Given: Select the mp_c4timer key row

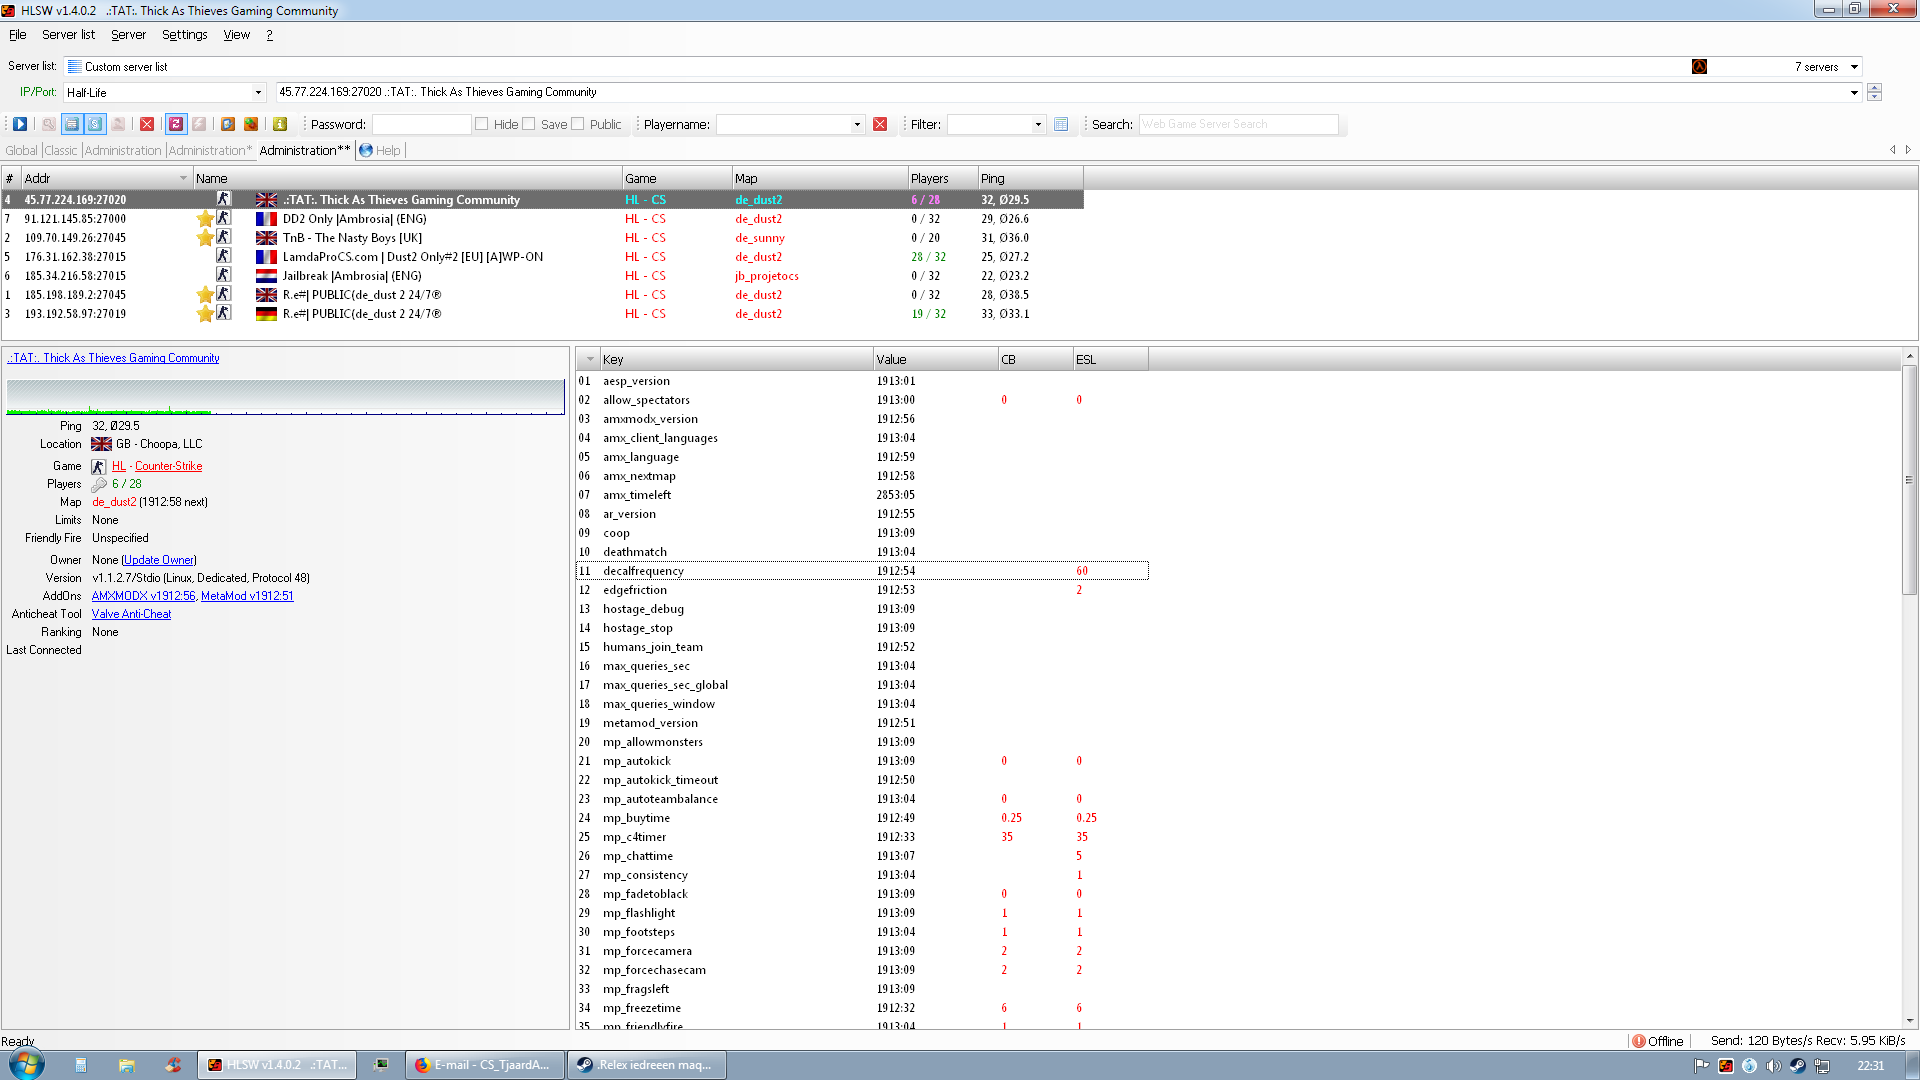Looking at the screenshot, I should click(862, 837).
